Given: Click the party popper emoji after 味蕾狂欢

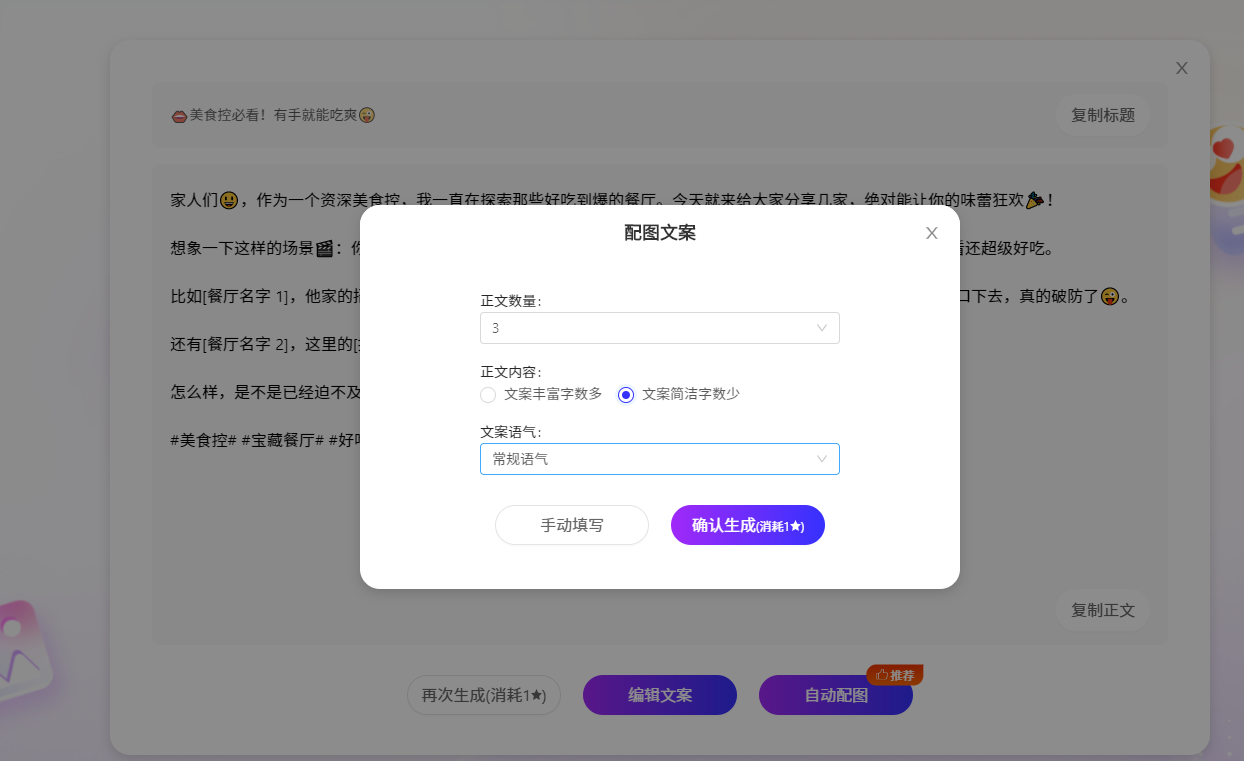Looking at the screenshot, I should pyautogui.click(x=1035, y=200).
